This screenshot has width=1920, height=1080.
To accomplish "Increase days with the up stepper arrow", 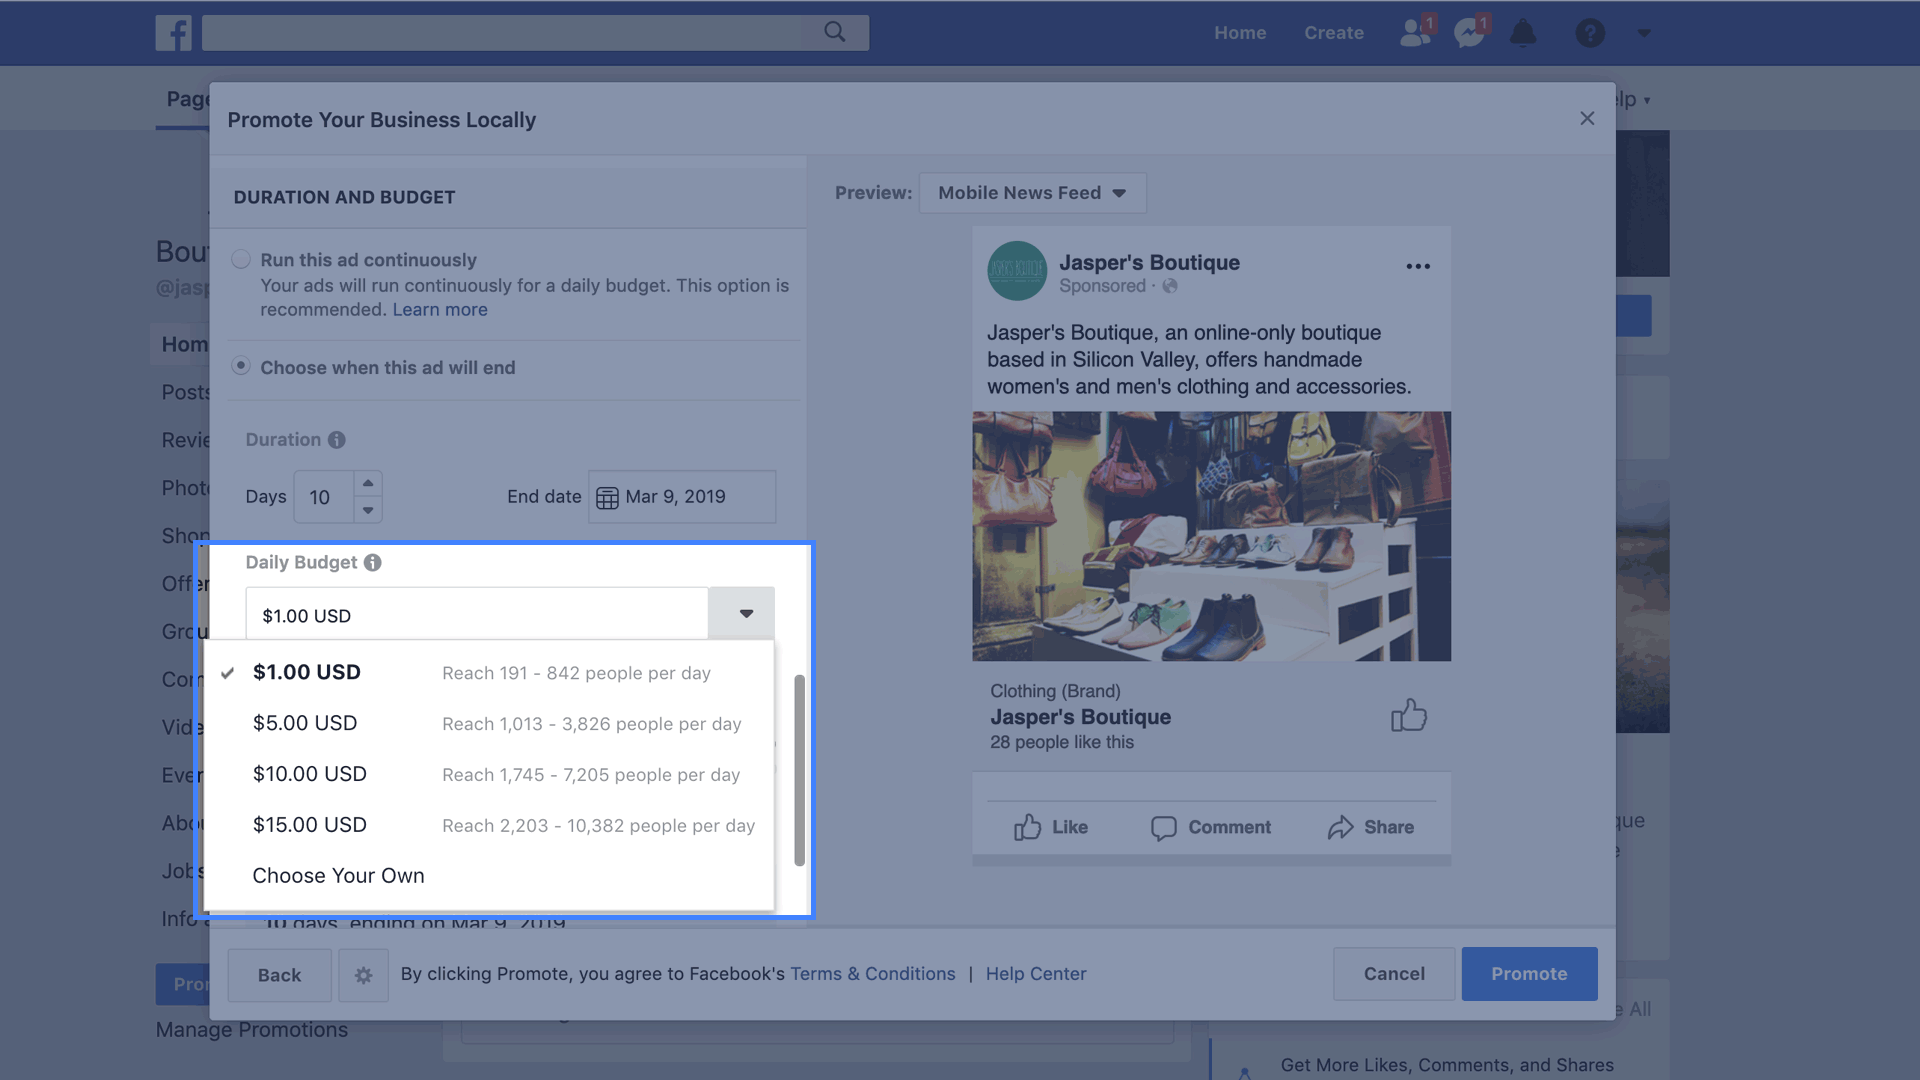I will pyautogui.click(x=368, y=483).
